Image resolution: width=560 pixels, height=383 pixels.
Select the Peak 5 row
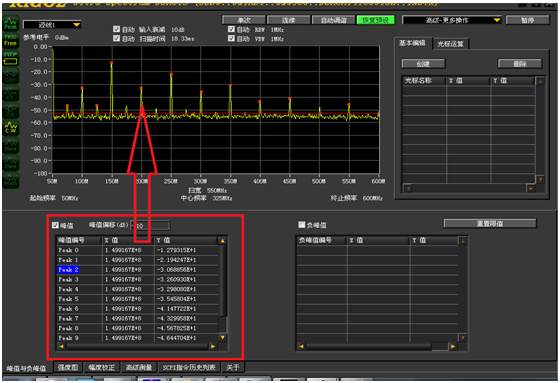tap(138, 299)
